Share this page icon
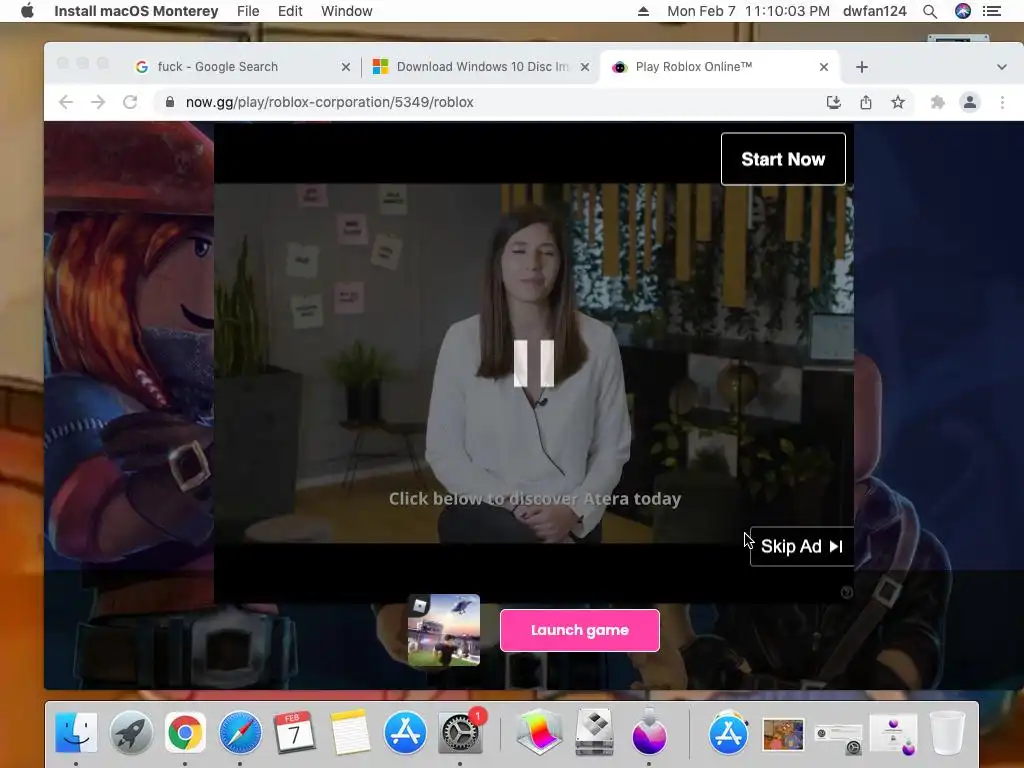The height and width of the screenshot is (768, 1024). click(x=866, y=102)
